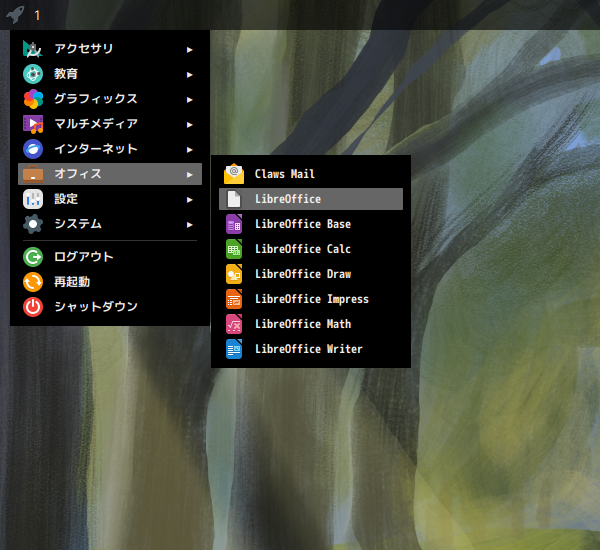Viewport: 600px width, 550px height.
Task: Select the オフィス menu entry
Action: [x=110, y=174]
